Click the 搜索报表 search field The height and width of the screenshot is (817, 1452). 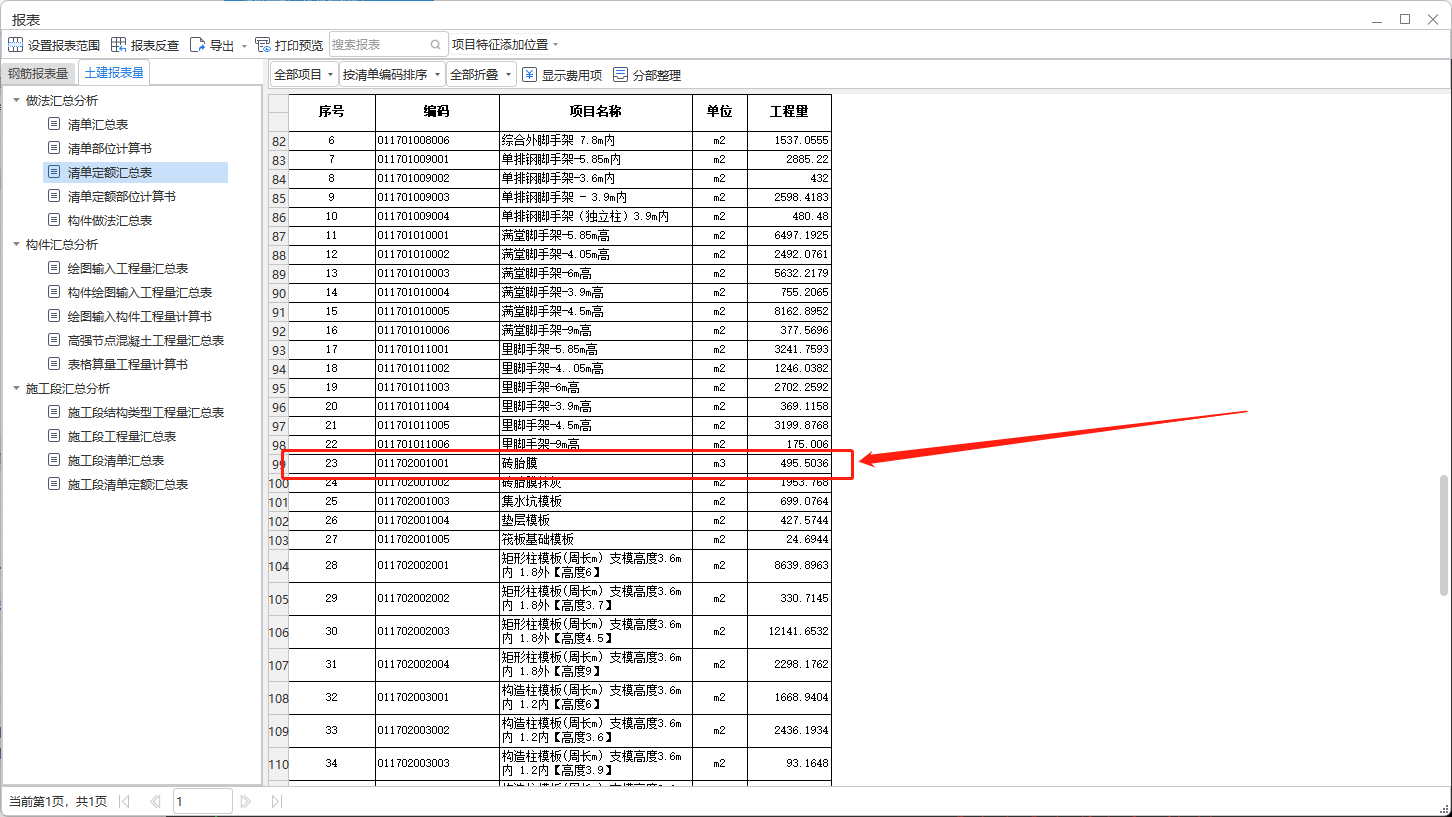pos(387,45)
